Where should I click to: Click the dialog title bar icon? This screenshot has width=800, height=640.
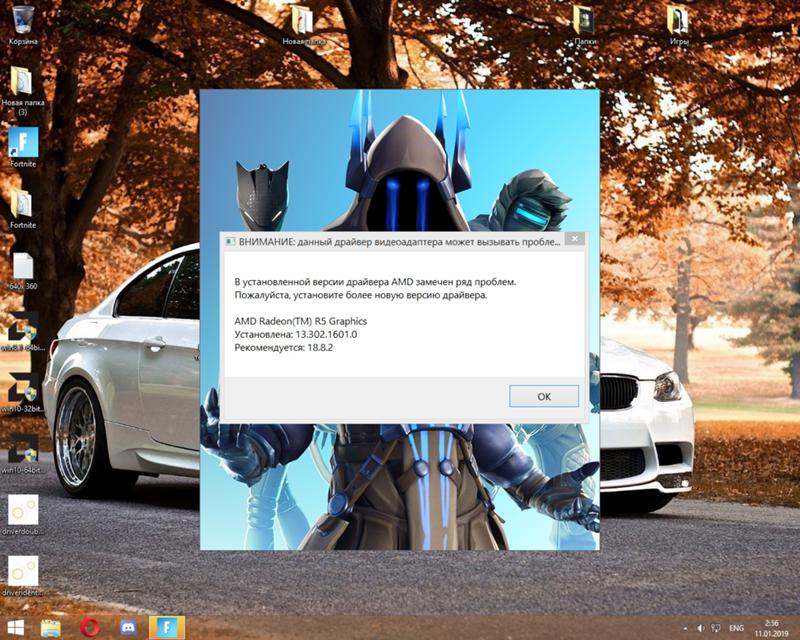[231, 241]
